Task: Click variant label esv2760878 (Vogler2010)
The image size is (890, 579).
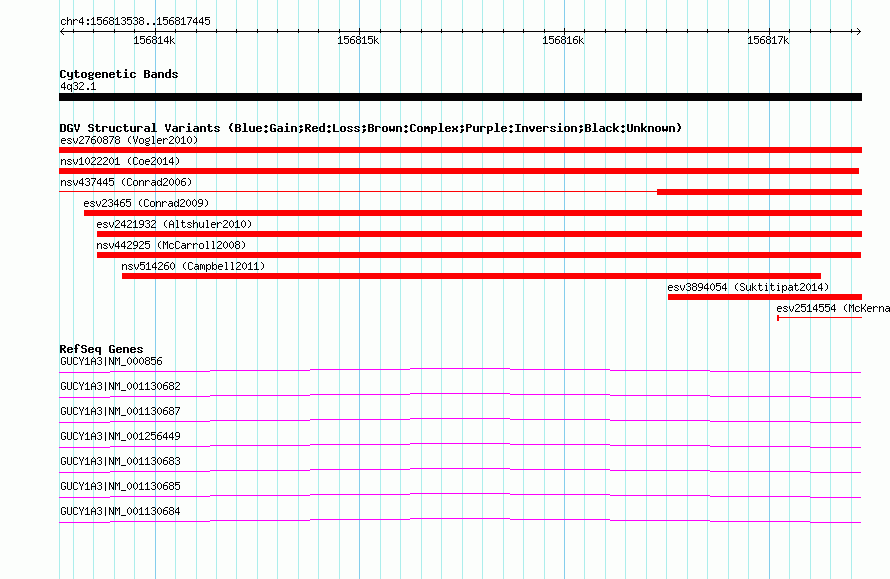Action: 129,140
